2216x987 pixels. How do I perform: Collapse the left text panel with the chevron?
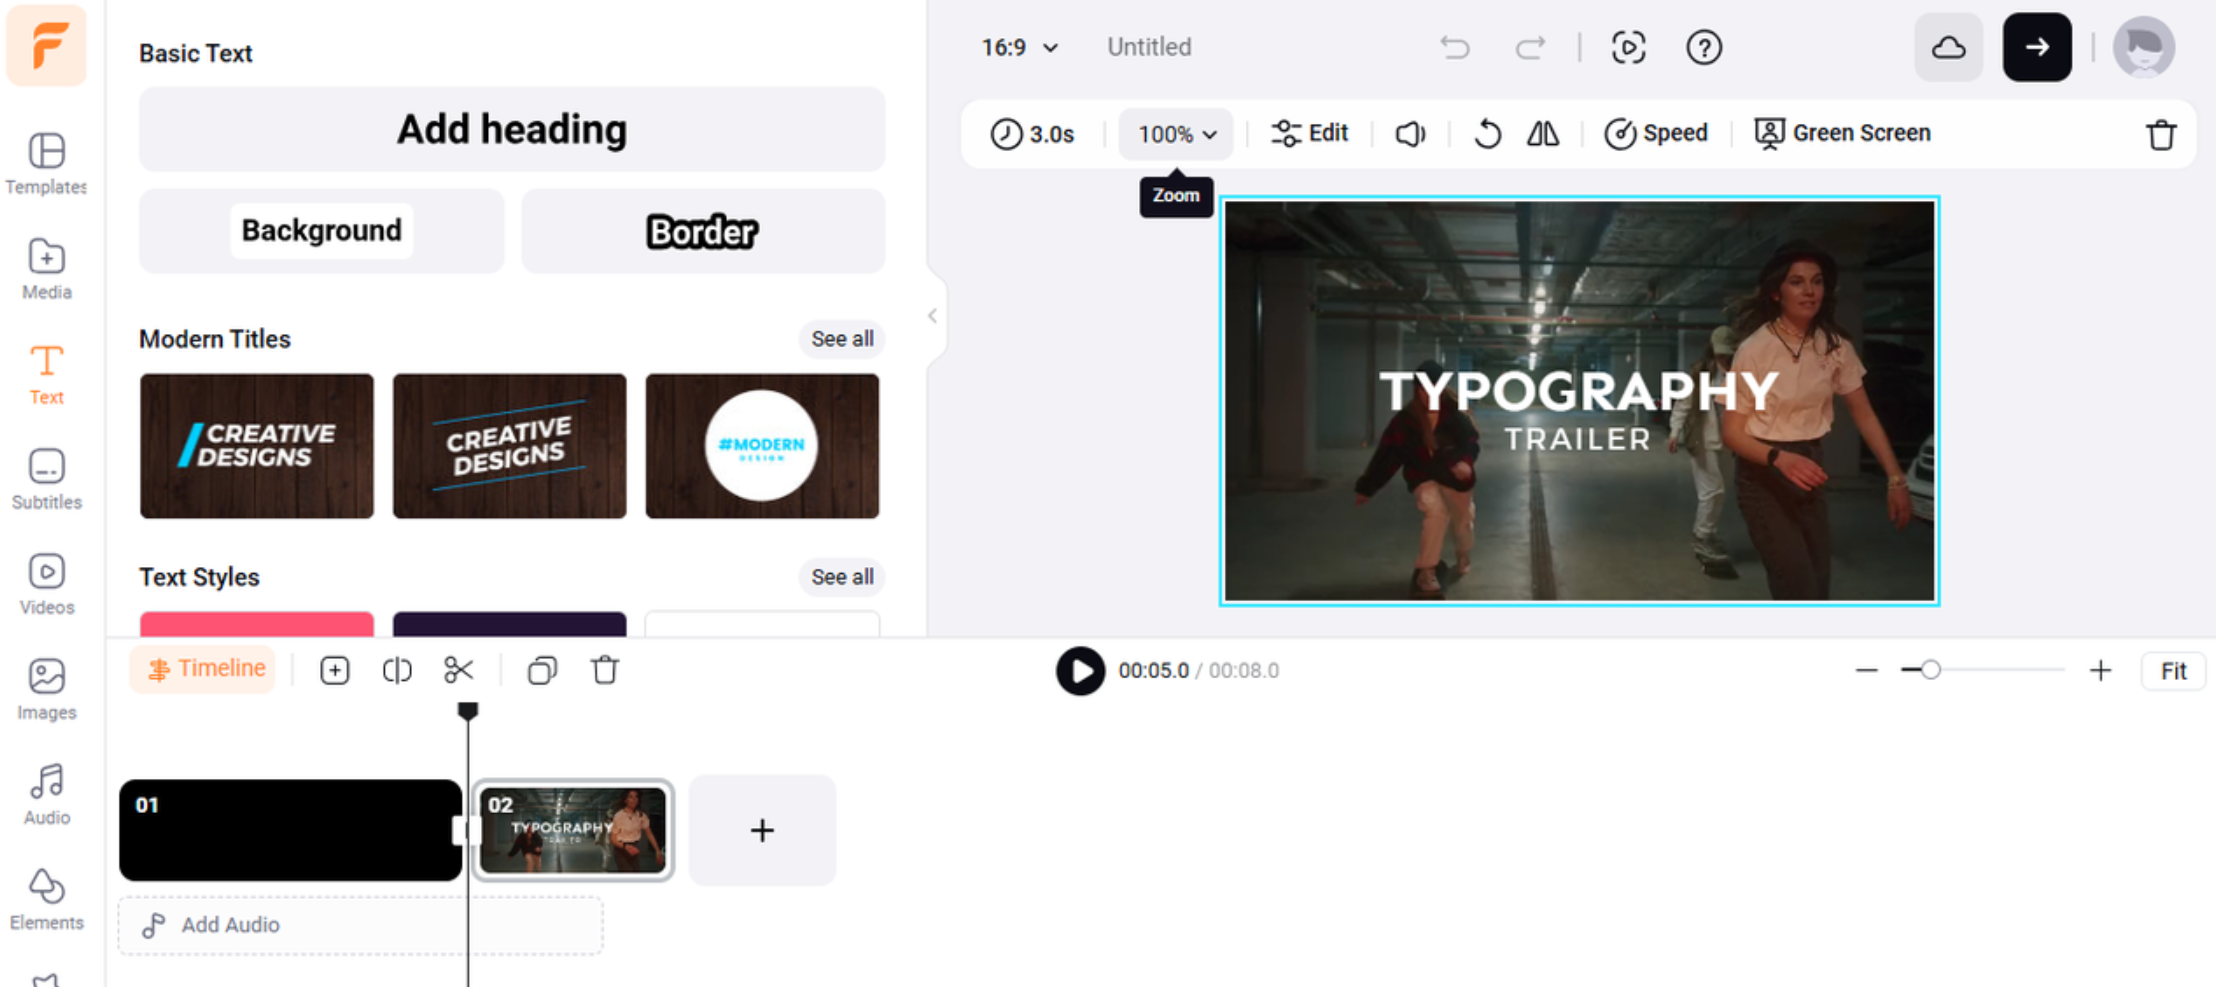(932, 316)
